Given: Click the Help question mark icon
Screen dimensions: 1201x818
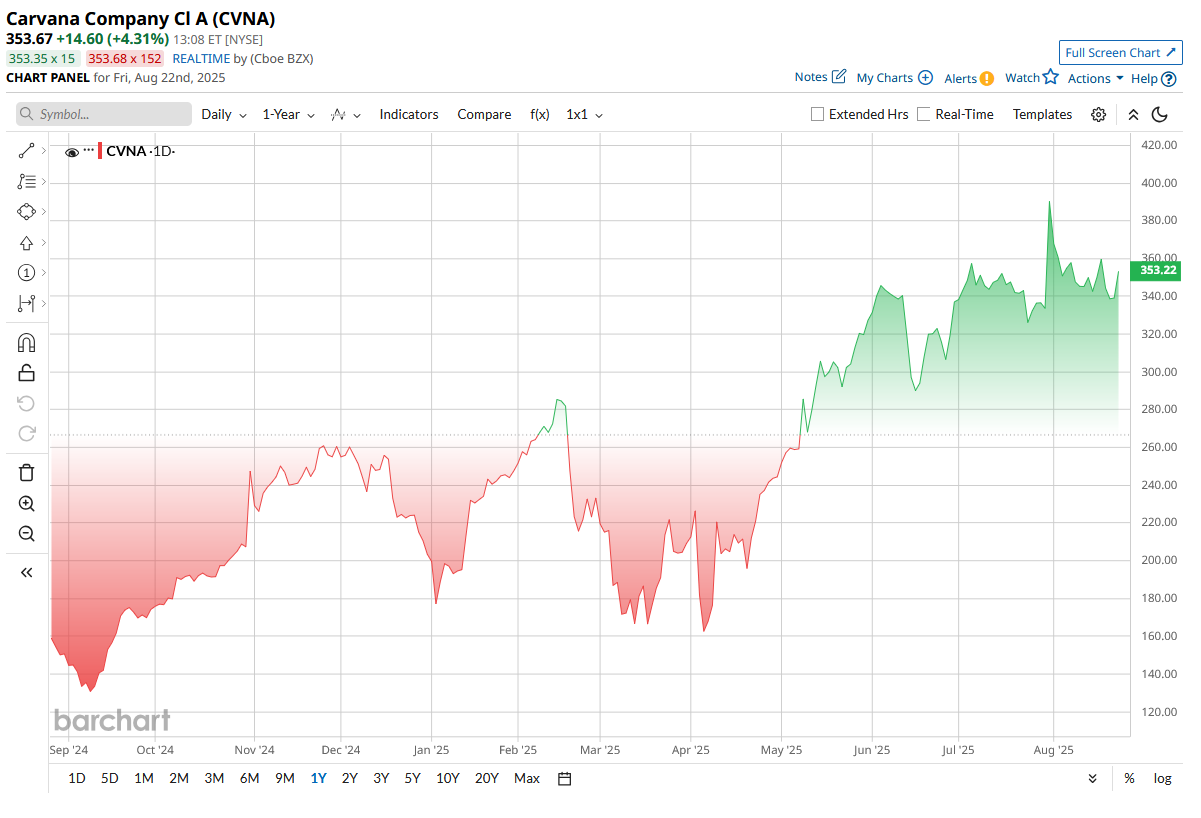Looking at the screenshot, I should coord(1169,79).
